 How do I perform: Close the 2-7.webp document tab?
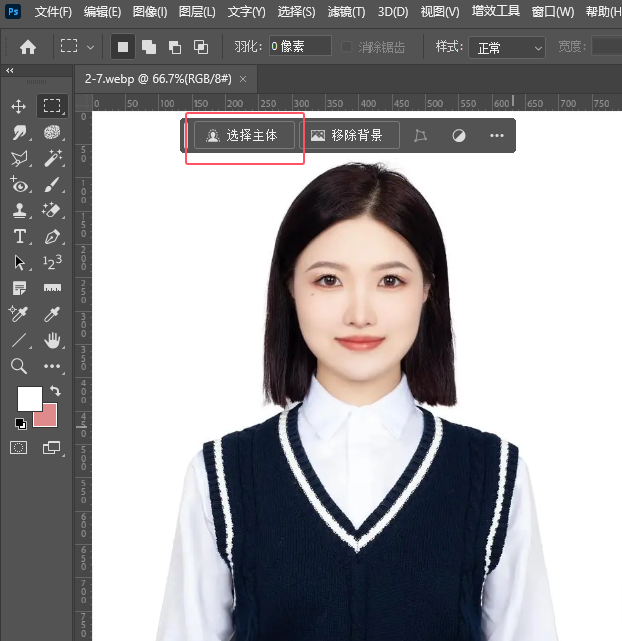243,79
